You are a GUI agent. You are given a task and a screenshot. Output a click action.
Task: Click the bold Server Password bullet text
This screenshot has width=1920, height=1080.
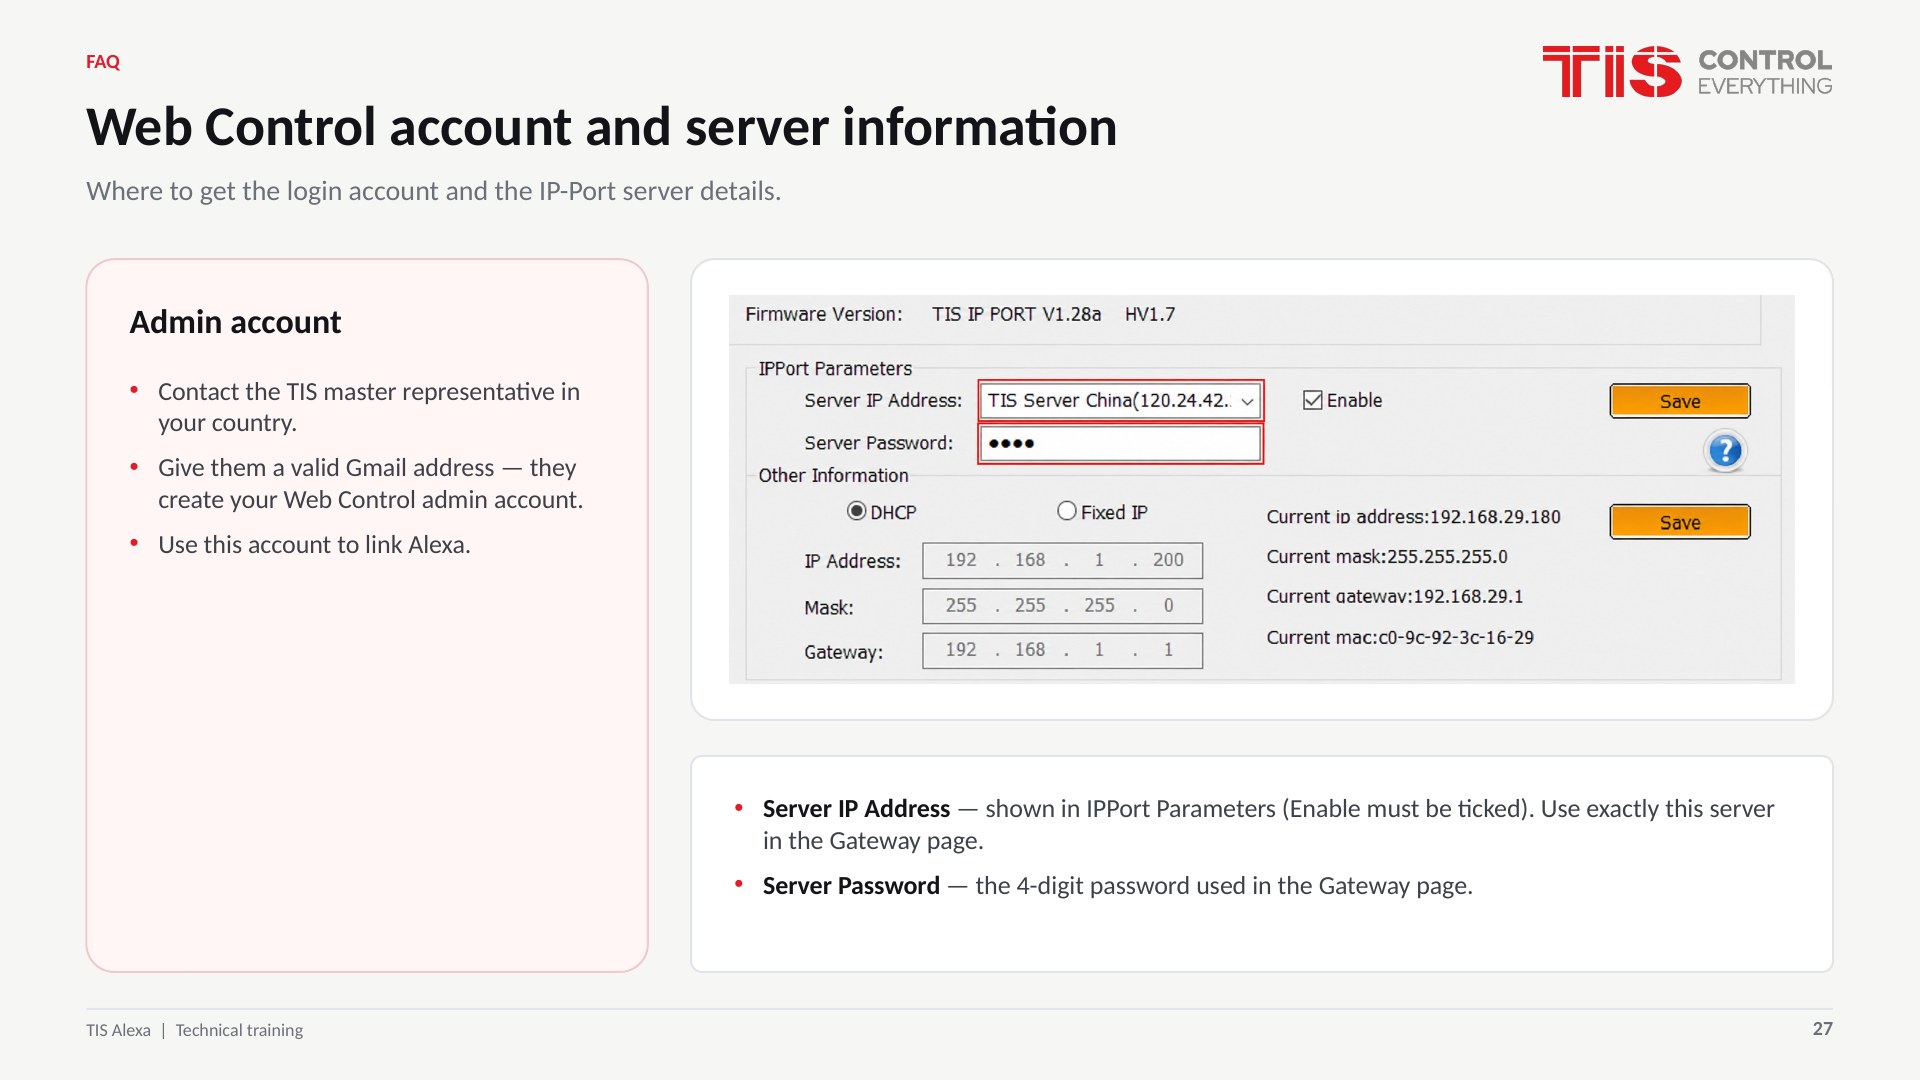tap(851, 885)
